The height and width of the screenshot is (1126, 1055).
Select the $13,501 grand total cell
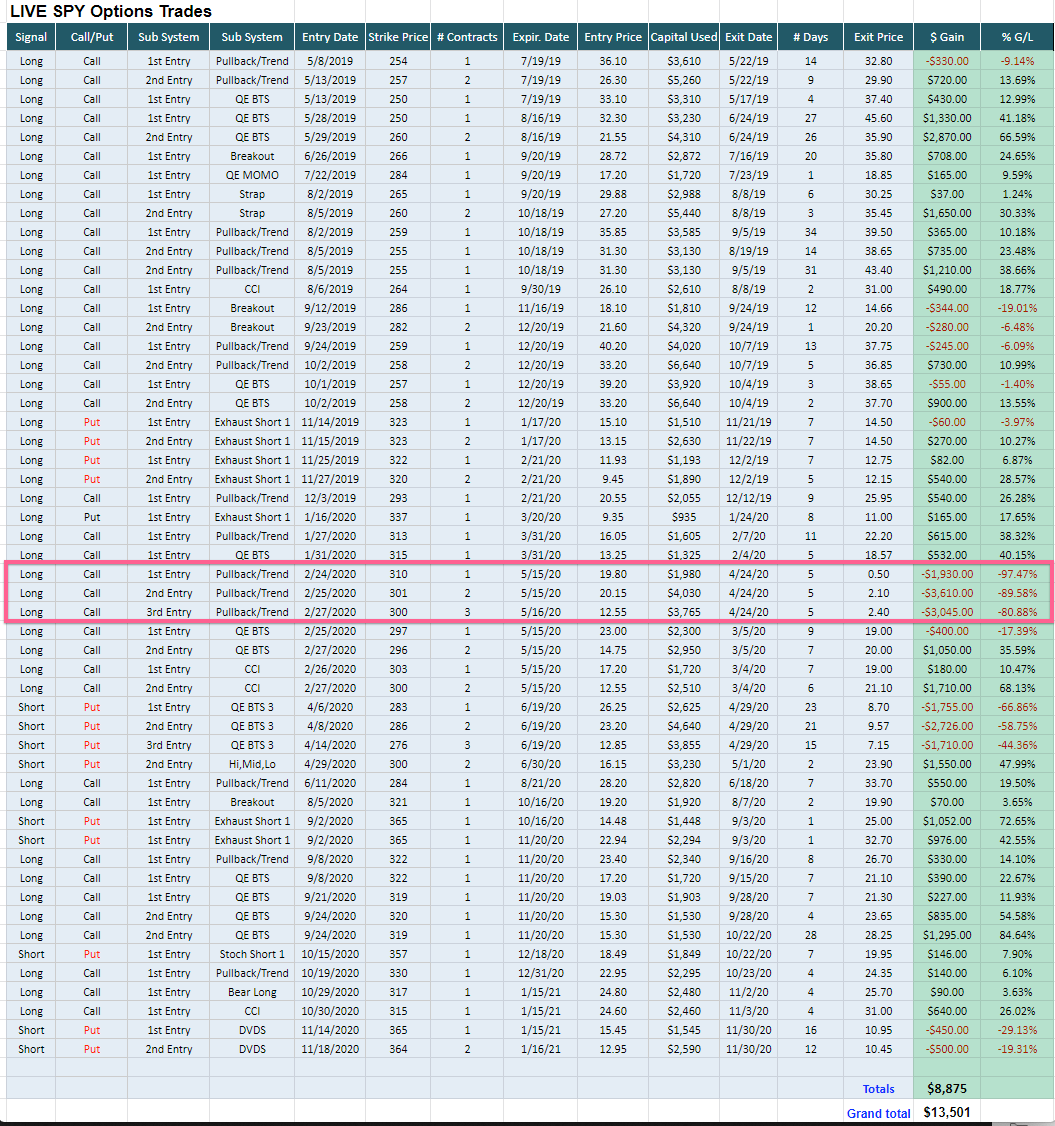(947, 1112)
